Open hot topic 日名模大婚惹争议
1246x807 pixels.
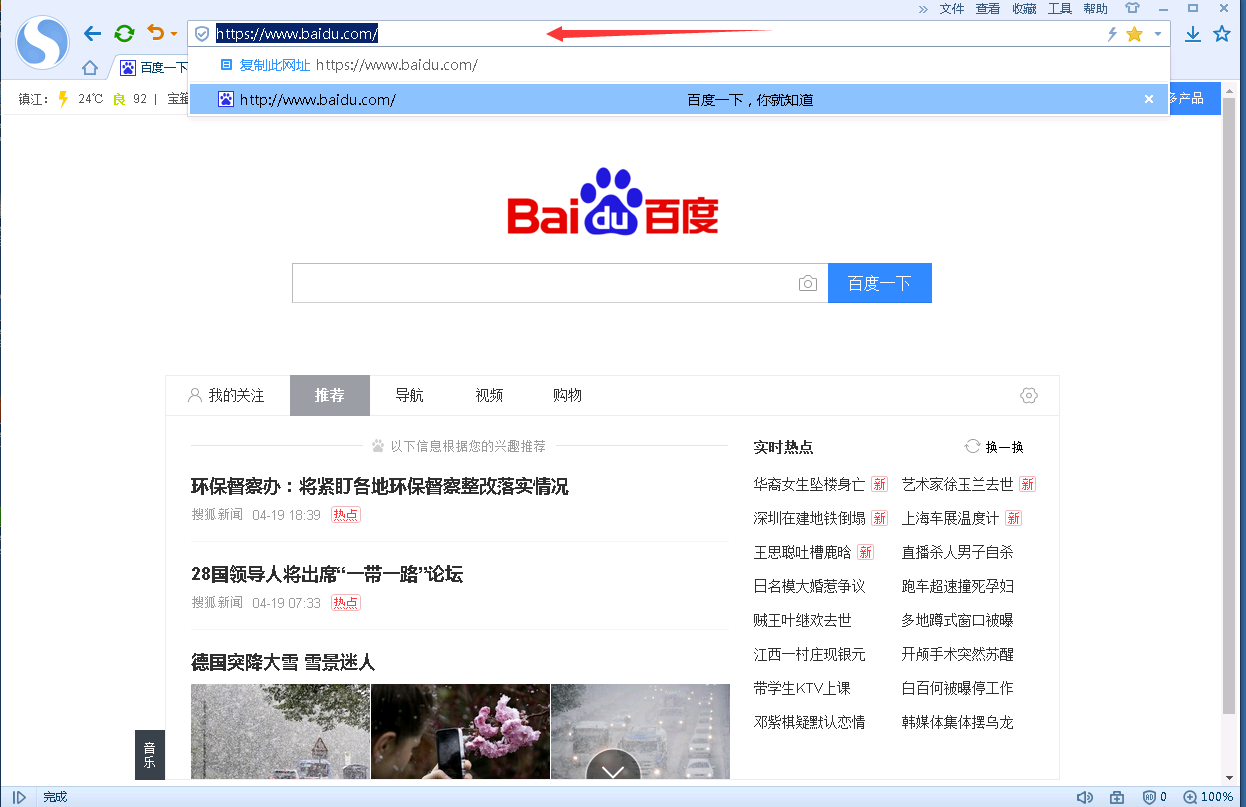[809, 587]
